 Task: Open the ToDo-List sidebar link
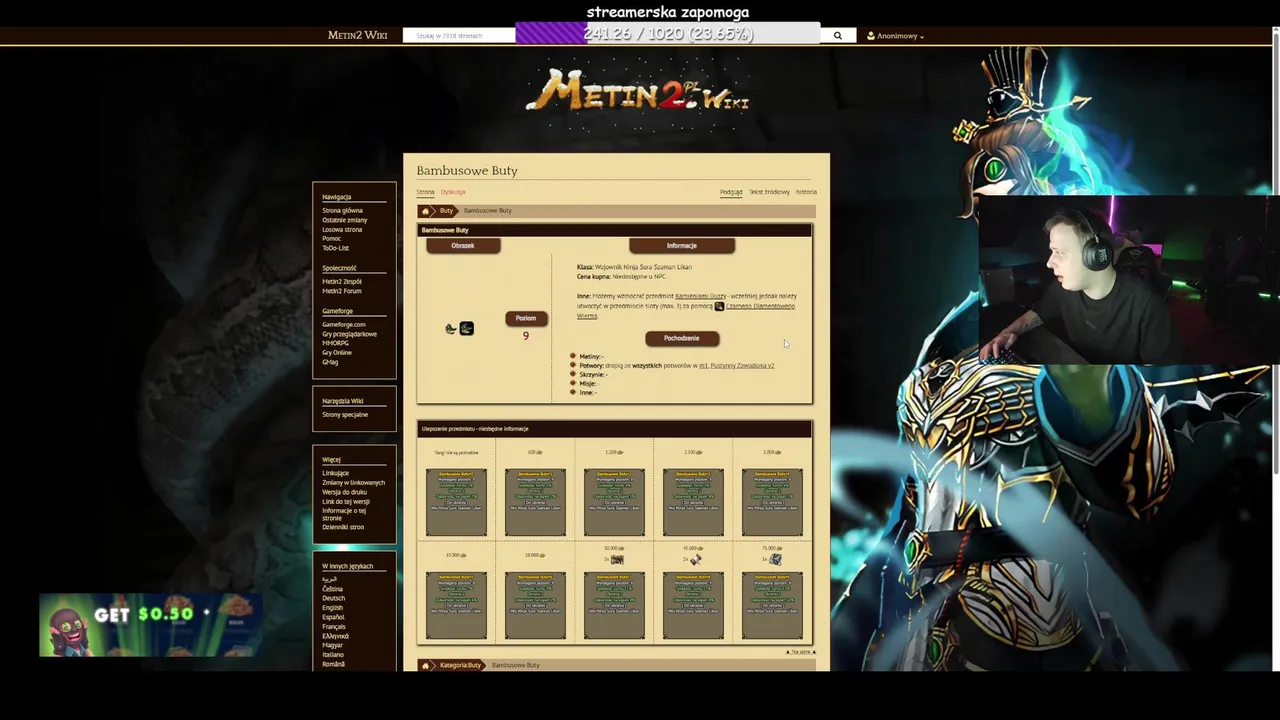pos(335,248)
